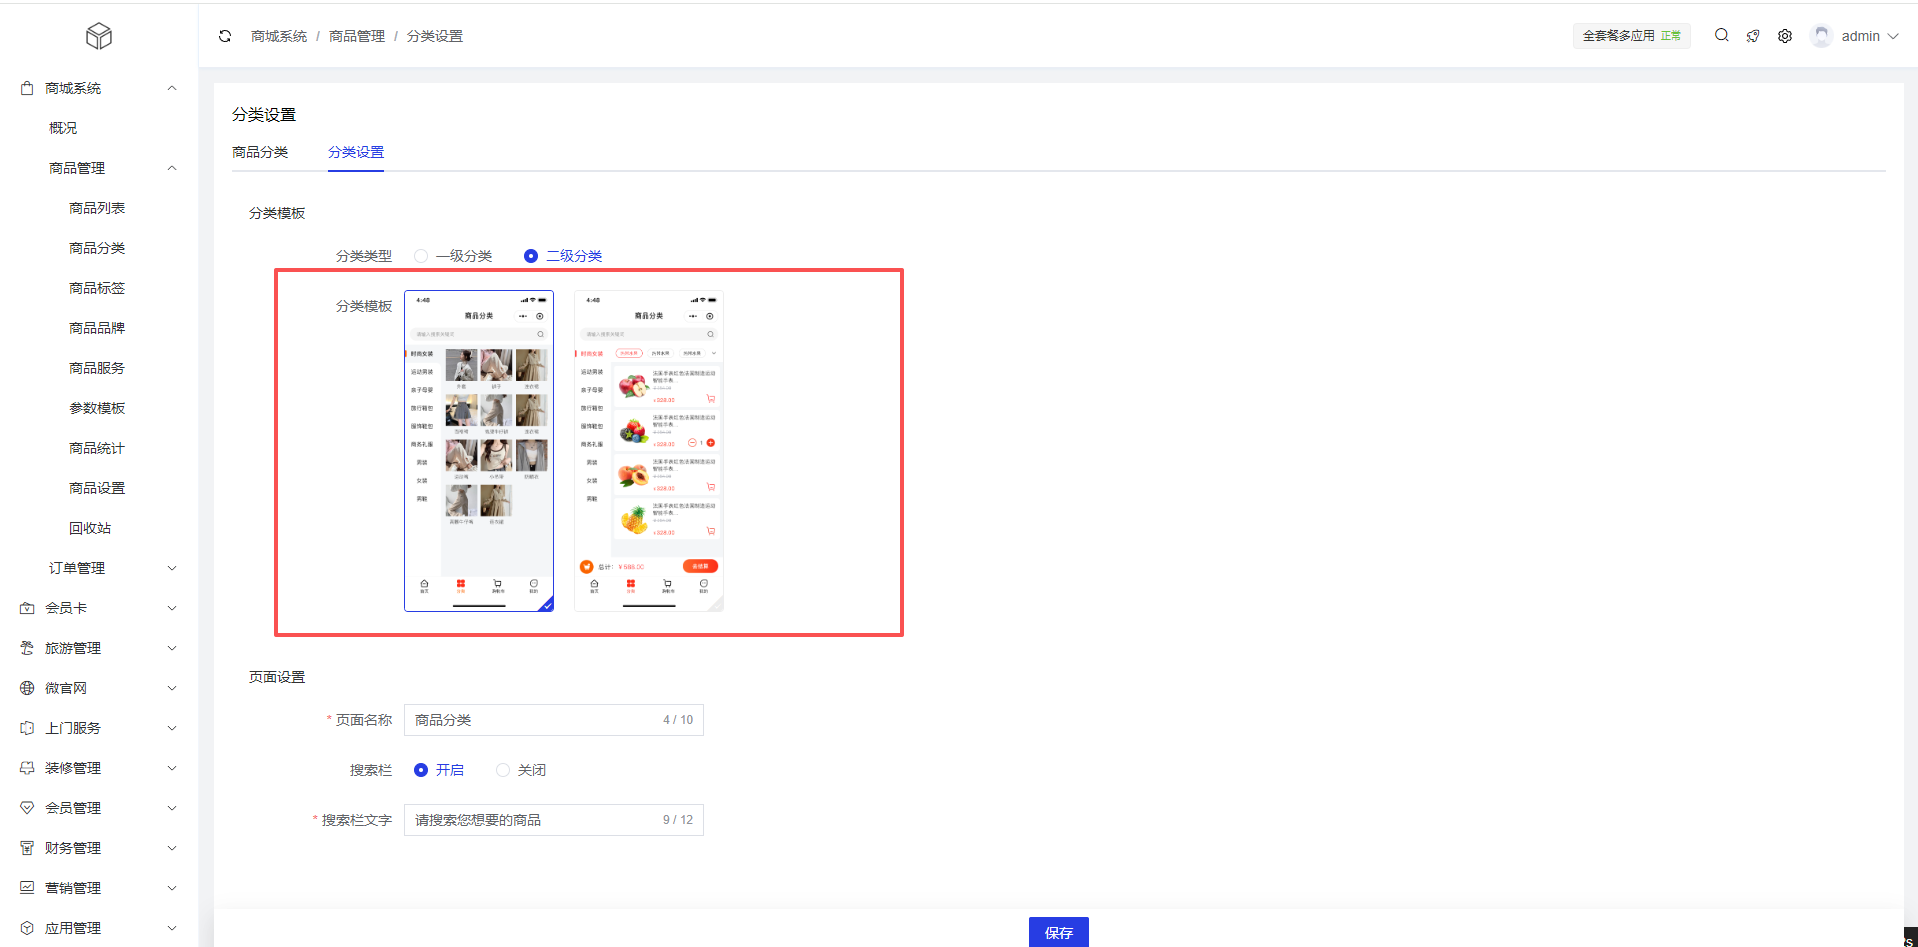Go to 商品管理 in the breadcrumb
Screen dimensions: 1918x947
click(357, 36)
